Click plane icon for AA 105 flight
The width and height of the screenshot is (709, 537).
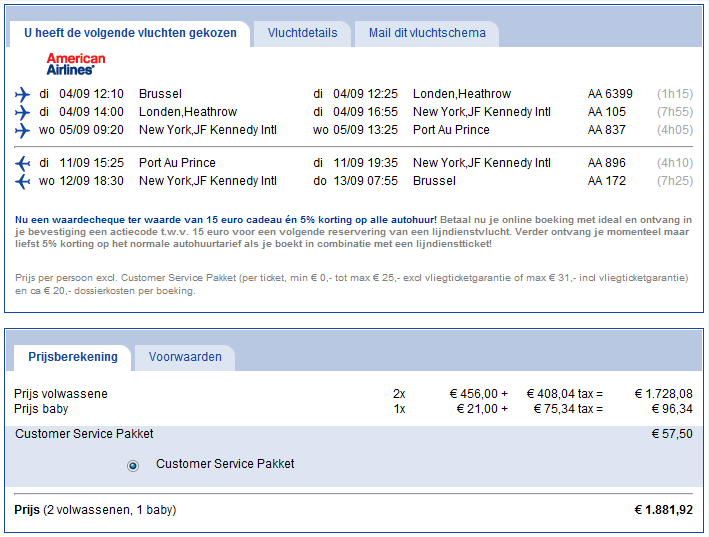[22, 113]
